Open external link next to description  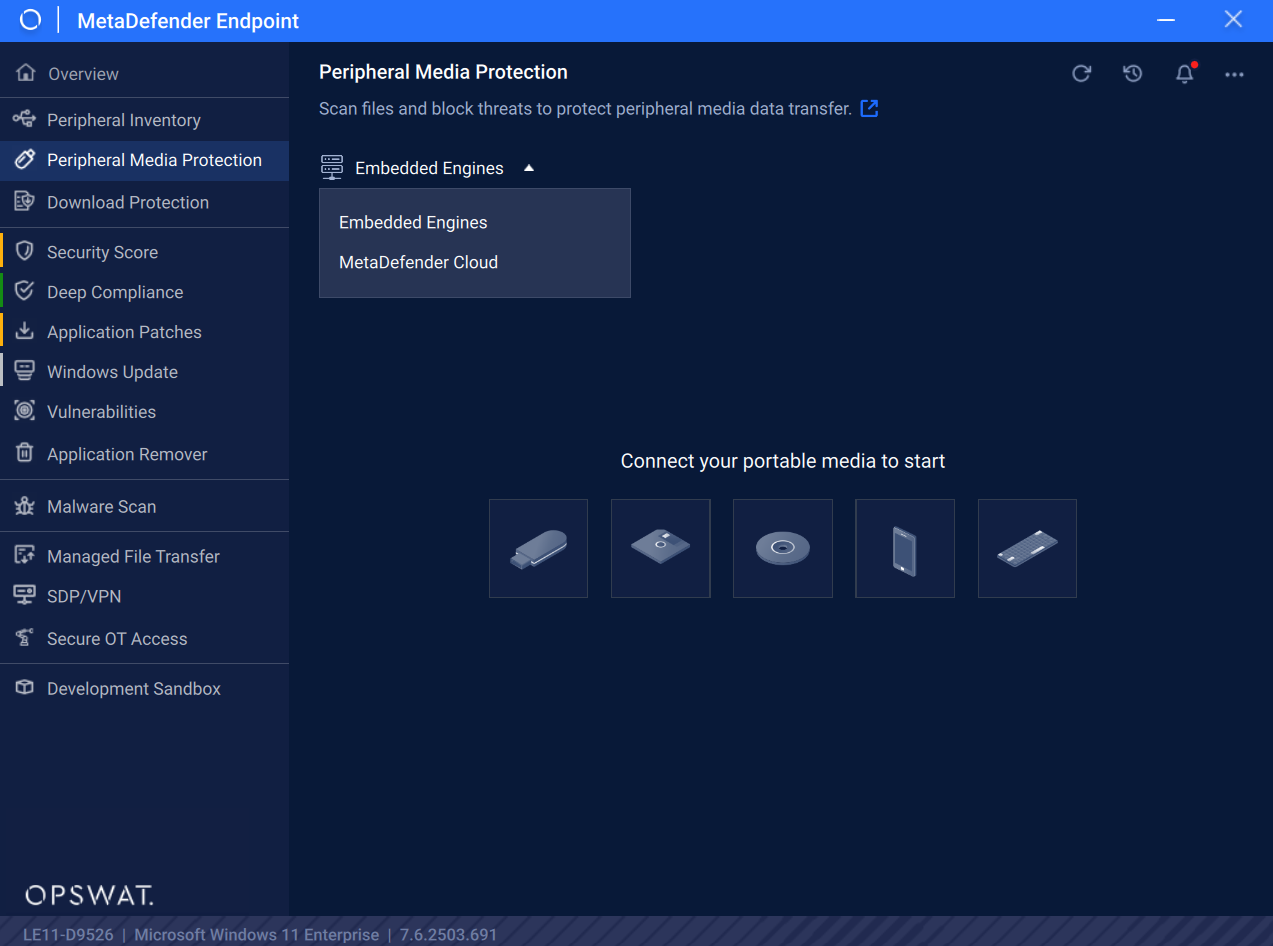tap(870, 108)
